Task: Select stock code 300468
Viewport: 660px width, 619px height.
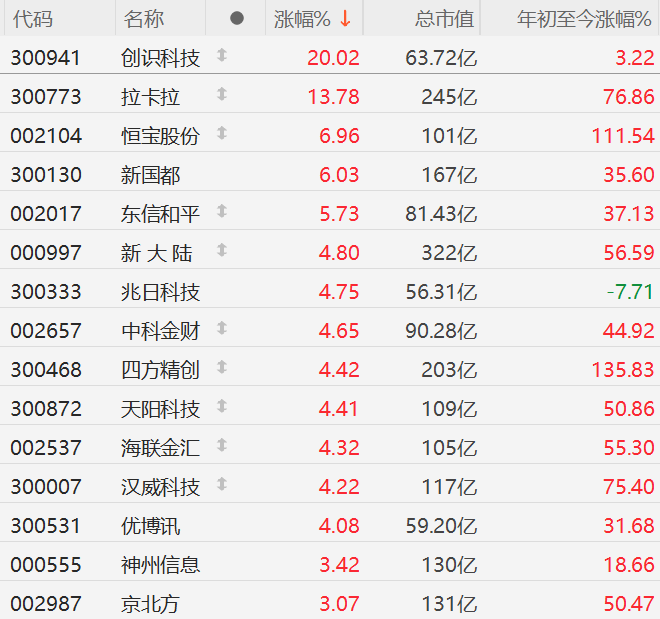Action: point(46,370)
